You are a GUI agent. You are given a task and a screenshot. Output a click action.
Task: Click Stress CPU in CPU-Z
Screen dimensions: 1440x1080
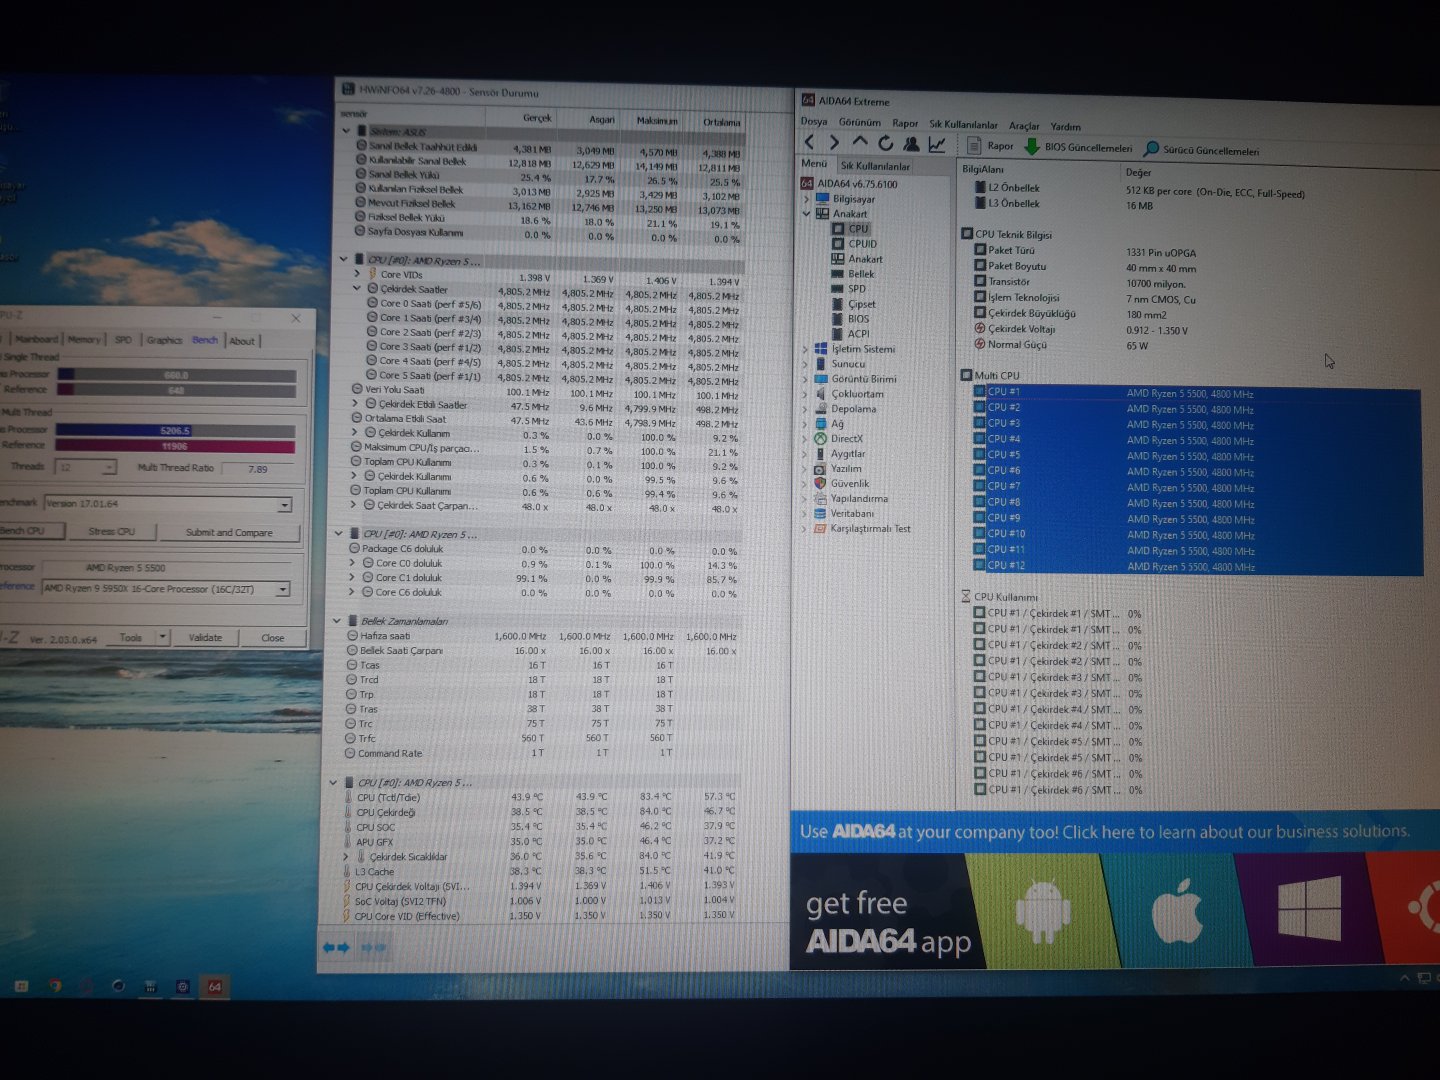pyautogui.click(x=112, y=531)
